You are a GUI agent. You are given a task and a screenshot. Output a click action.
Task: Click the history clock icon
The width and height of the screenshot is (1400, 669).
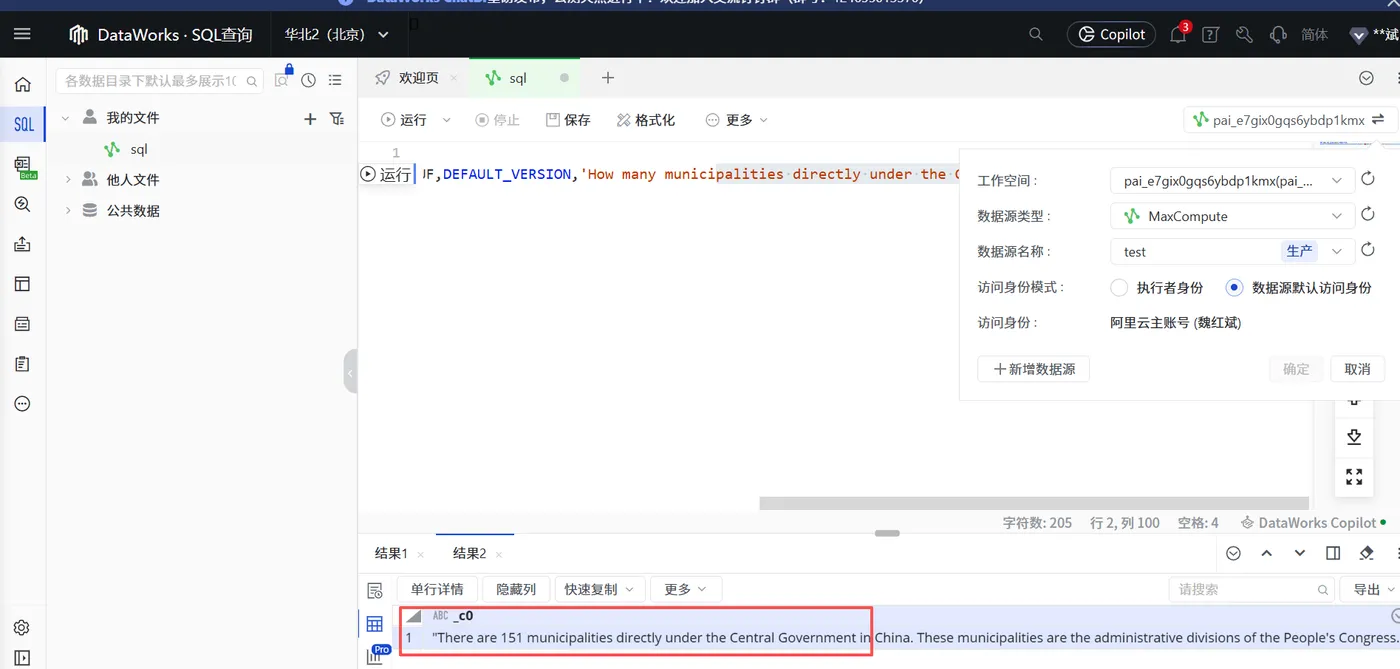(308, 80)
